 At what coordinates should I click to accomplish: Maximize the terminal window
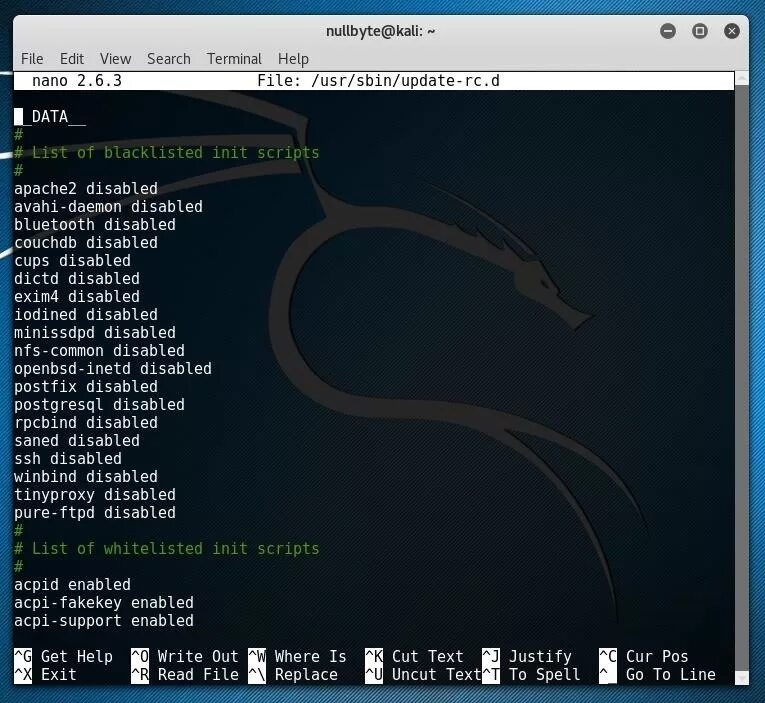(x=700, y=31)
